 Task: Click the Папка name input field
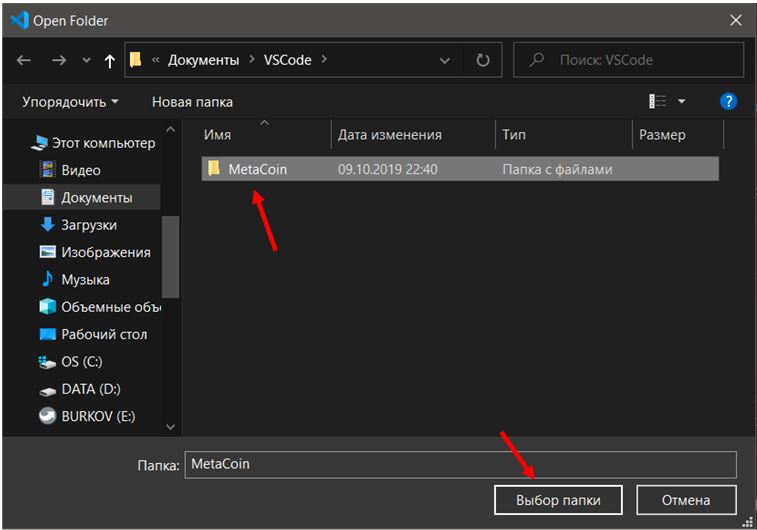tap(460, 464)
